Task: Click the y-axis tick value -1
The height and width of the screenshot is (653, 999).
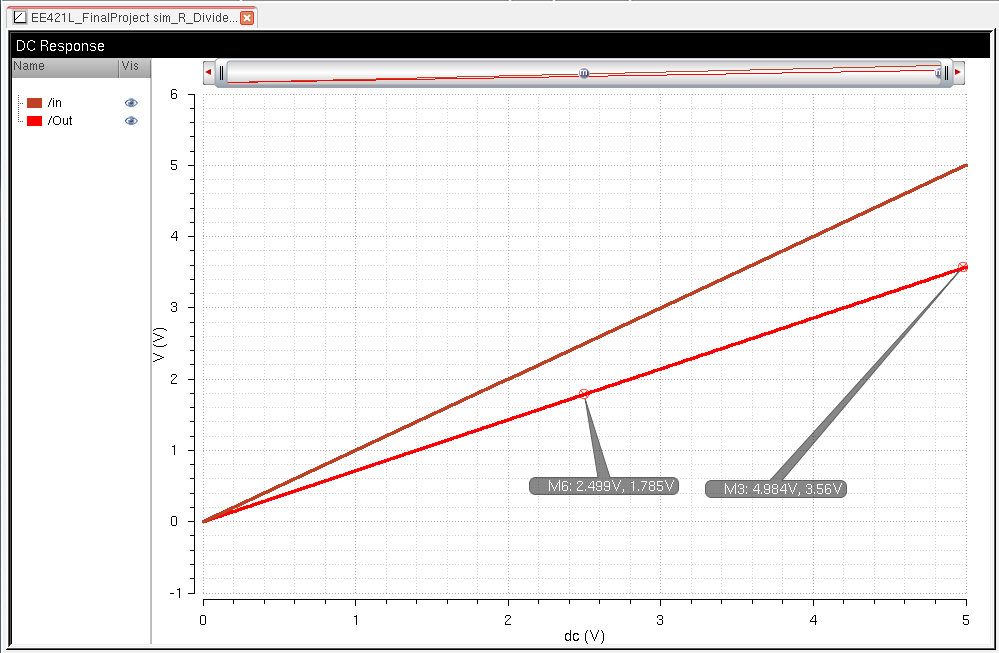Action: tap(175, 592)
